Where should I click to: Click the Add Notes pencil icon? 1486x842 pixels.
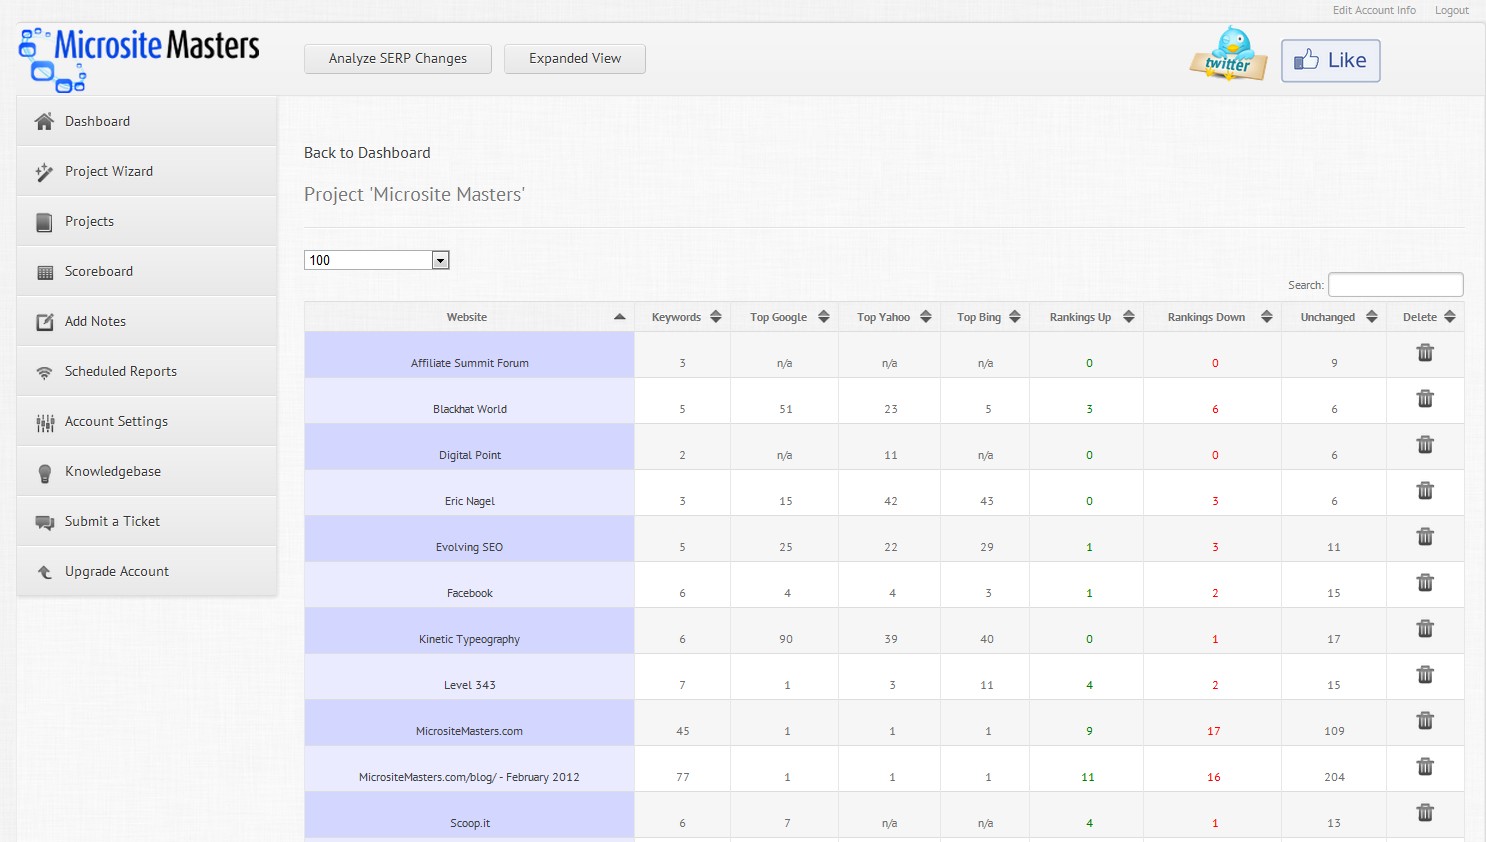click(44, 322)
